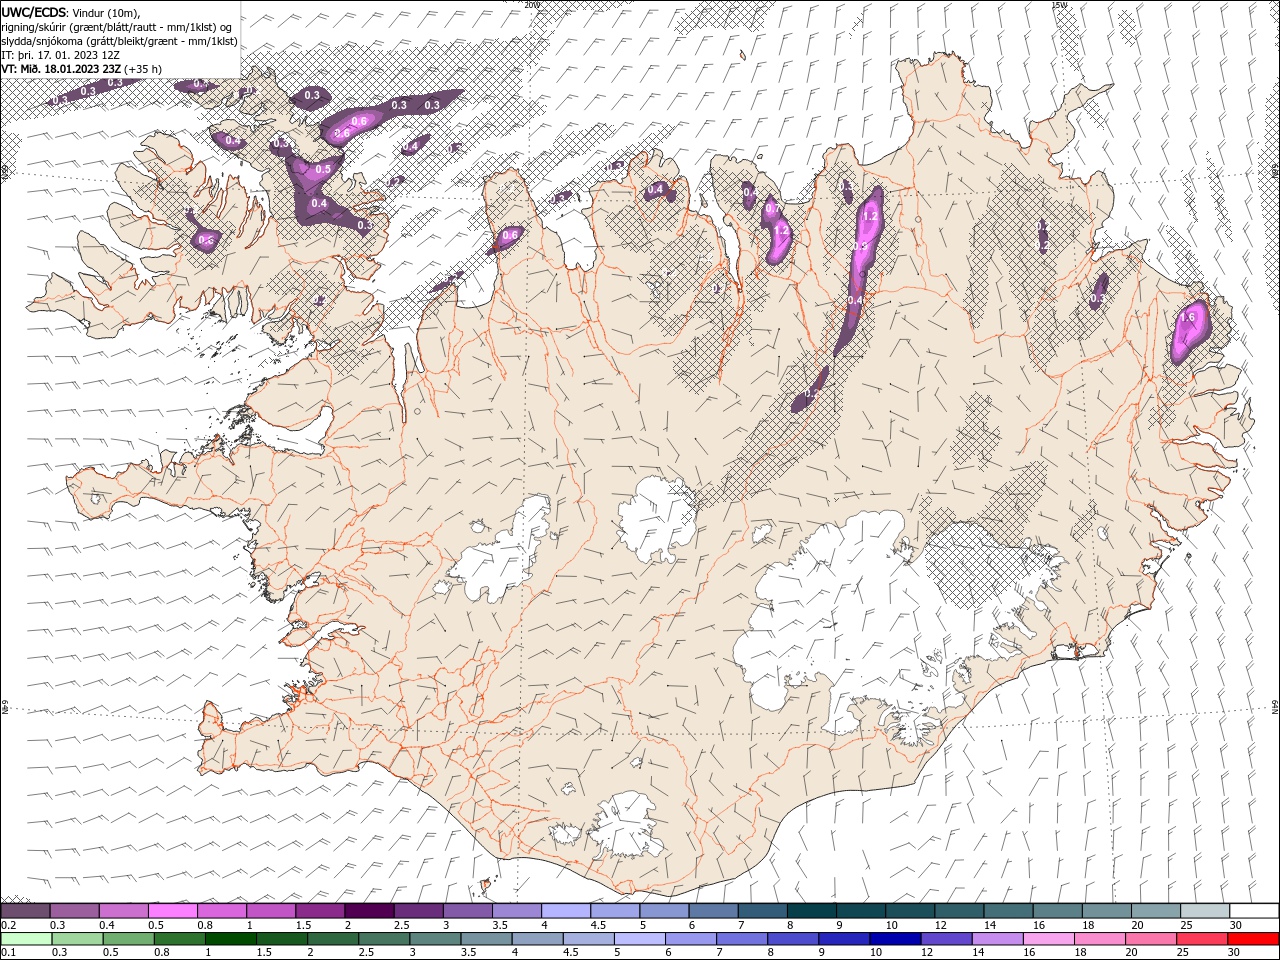Select the 'IT: þri. 17. 01. 2023 12Z' line
The height and width of the screenshot is (960, 1280).
tap(60, 55)
